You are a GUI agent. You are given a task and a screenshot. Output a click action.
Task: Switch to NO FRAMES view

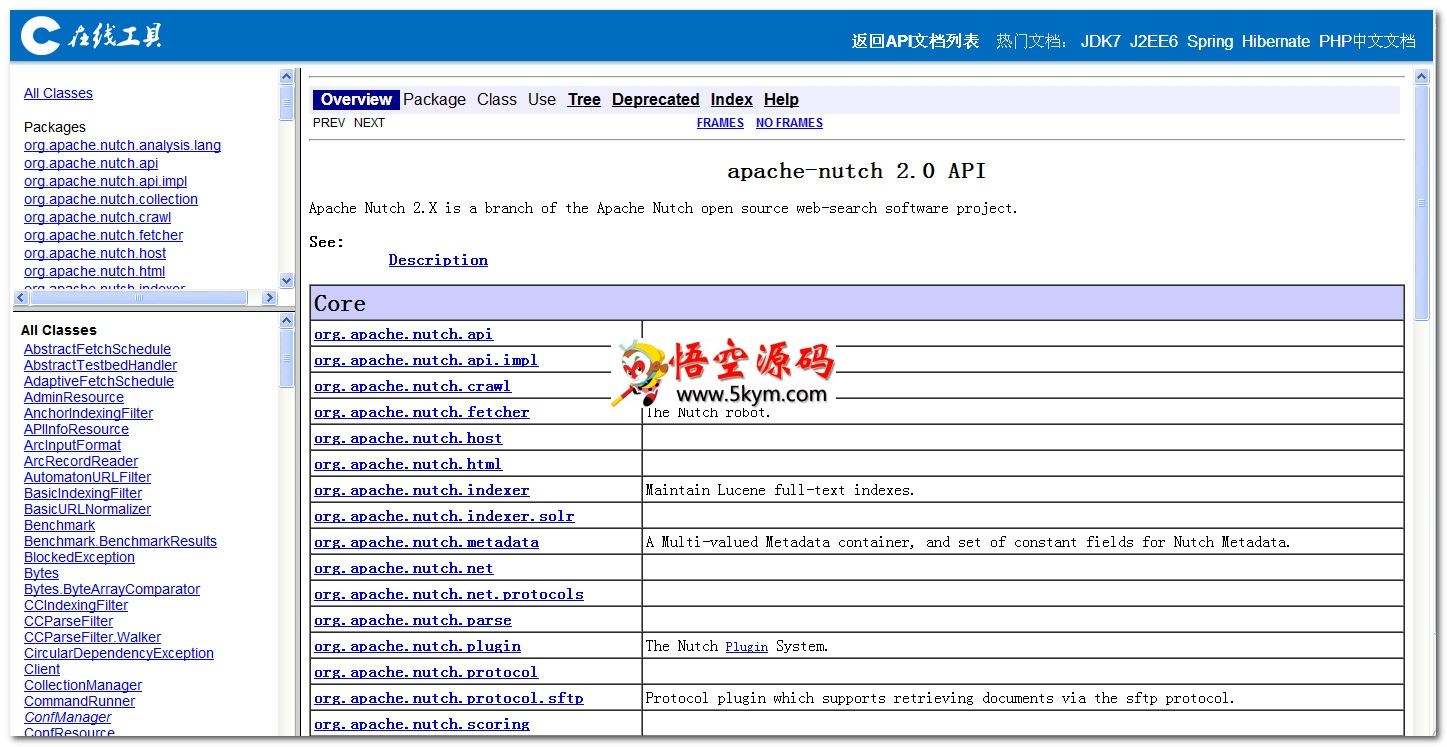(789, 123)
